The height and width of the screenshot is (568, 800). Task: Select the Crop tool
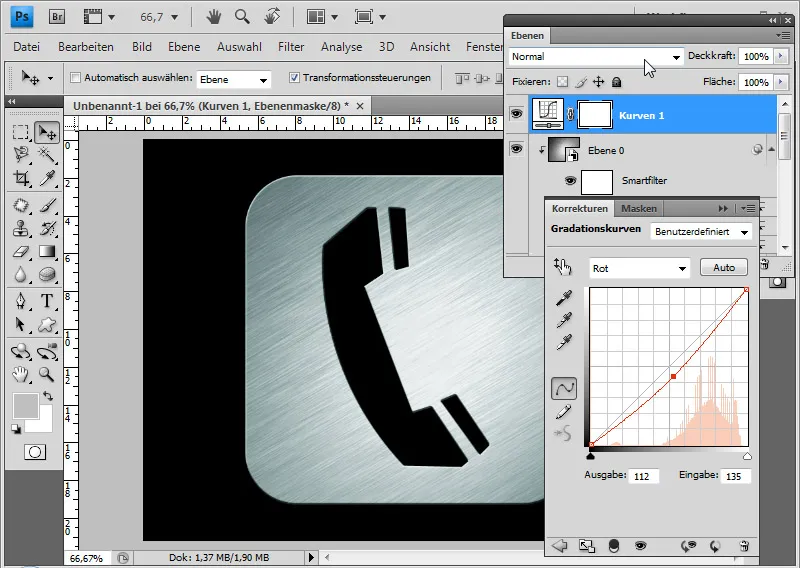[x=20, y=178]
